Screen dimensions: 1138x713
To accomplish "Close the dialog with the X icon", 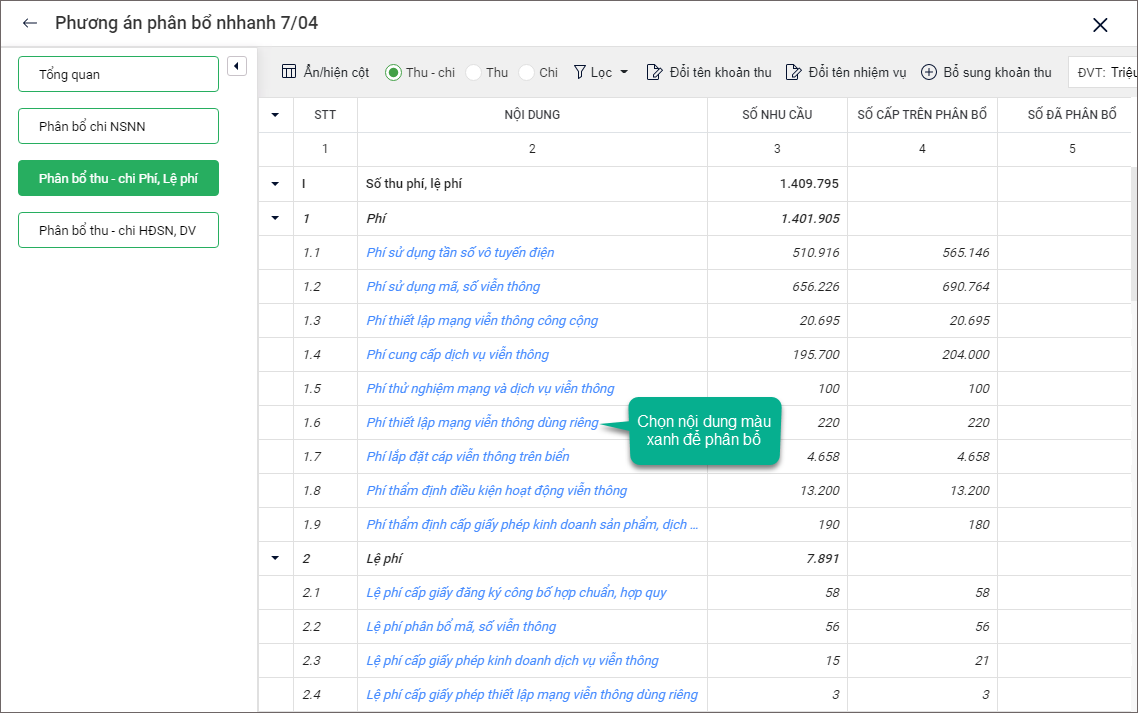I will pyautogui.click(x=1100, y=25).
